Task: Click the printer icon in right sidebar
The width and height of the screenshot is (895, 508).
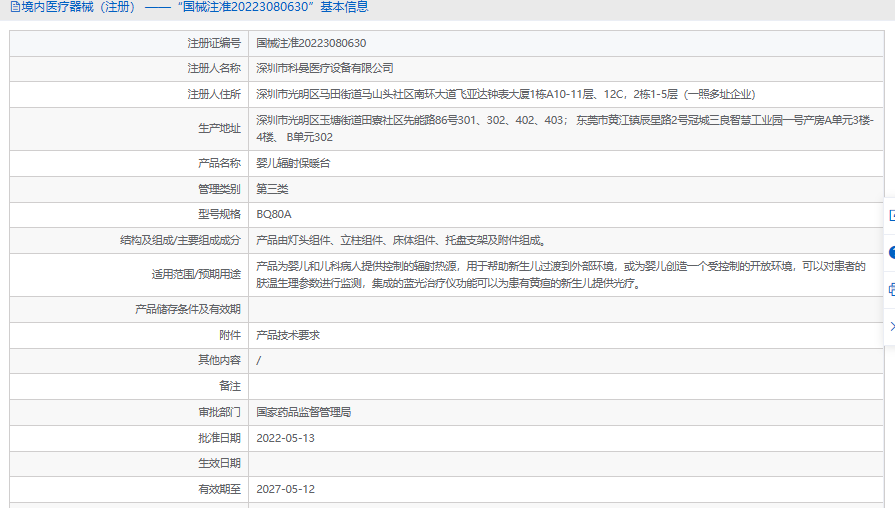Action: [892, 289]
